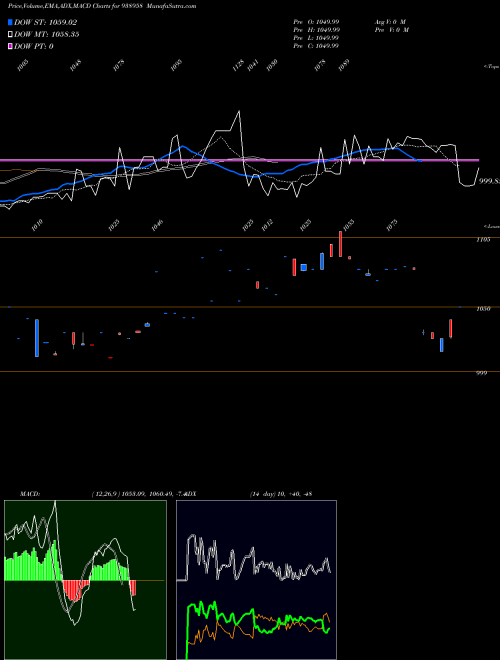
Task: Click the 'Avg V: 0 M' value
Action: tap(390, 22)
